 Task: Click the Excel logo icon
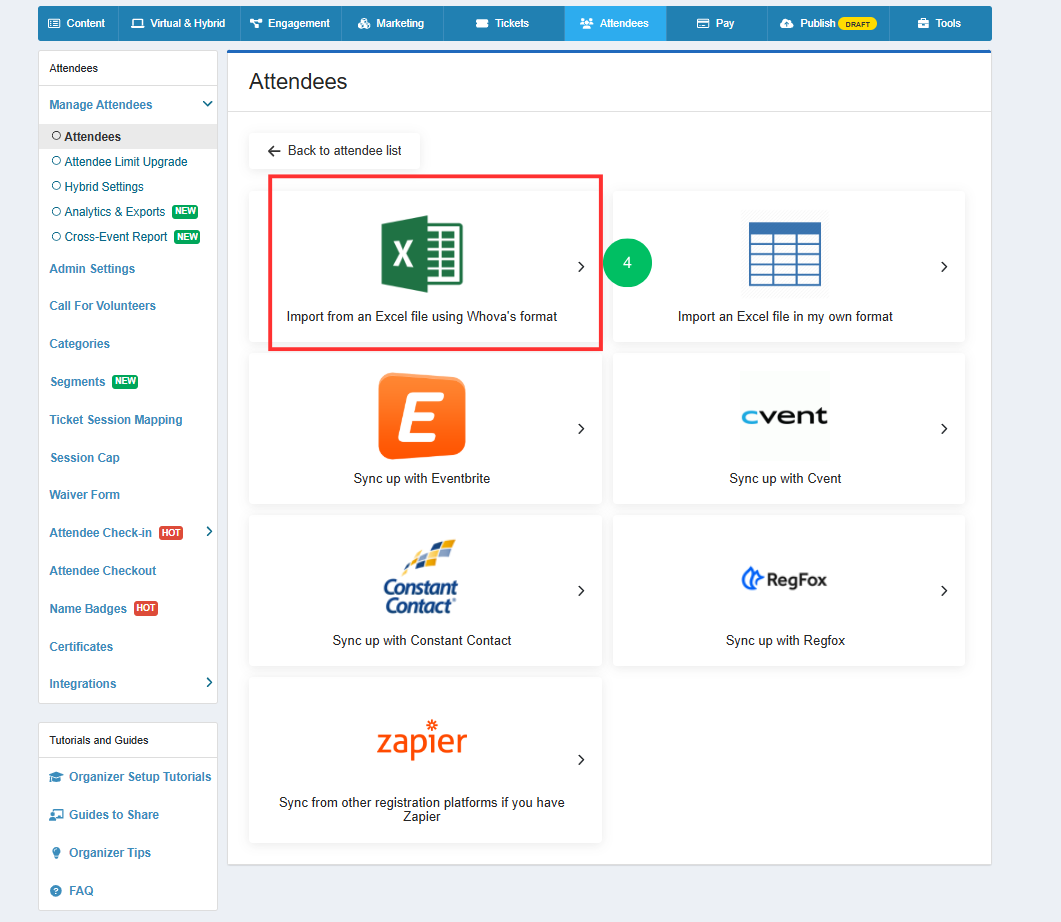coord(422,254)
